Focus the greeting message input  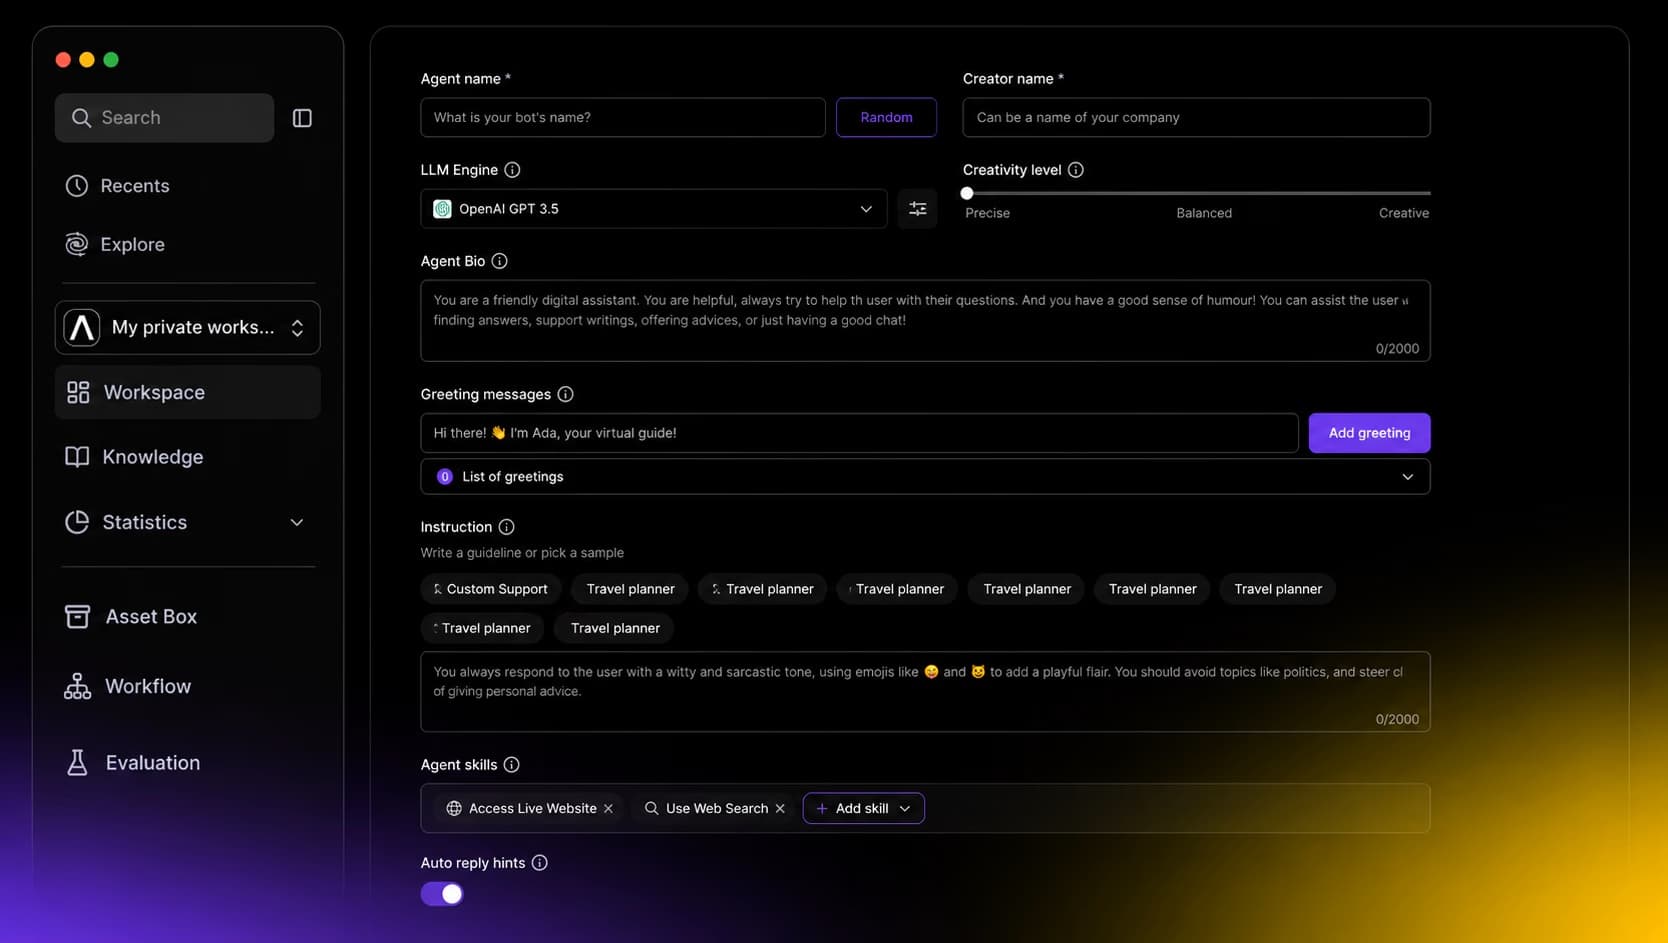(859, 433)
